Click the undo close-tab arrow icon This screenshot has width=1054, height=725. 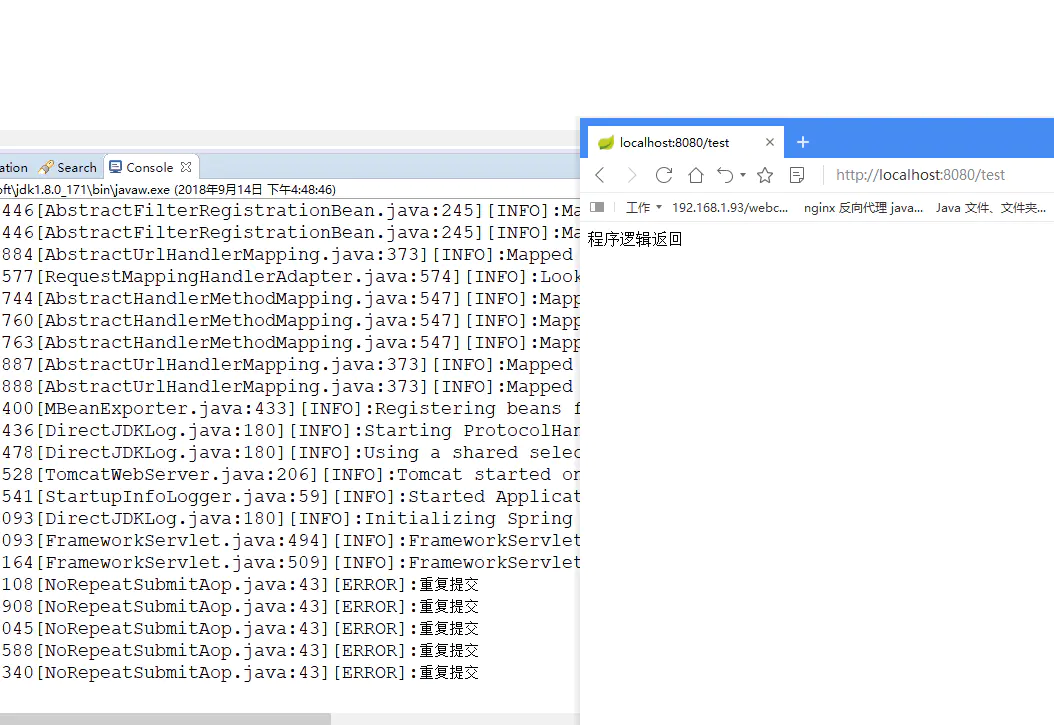tap(725, 175)
